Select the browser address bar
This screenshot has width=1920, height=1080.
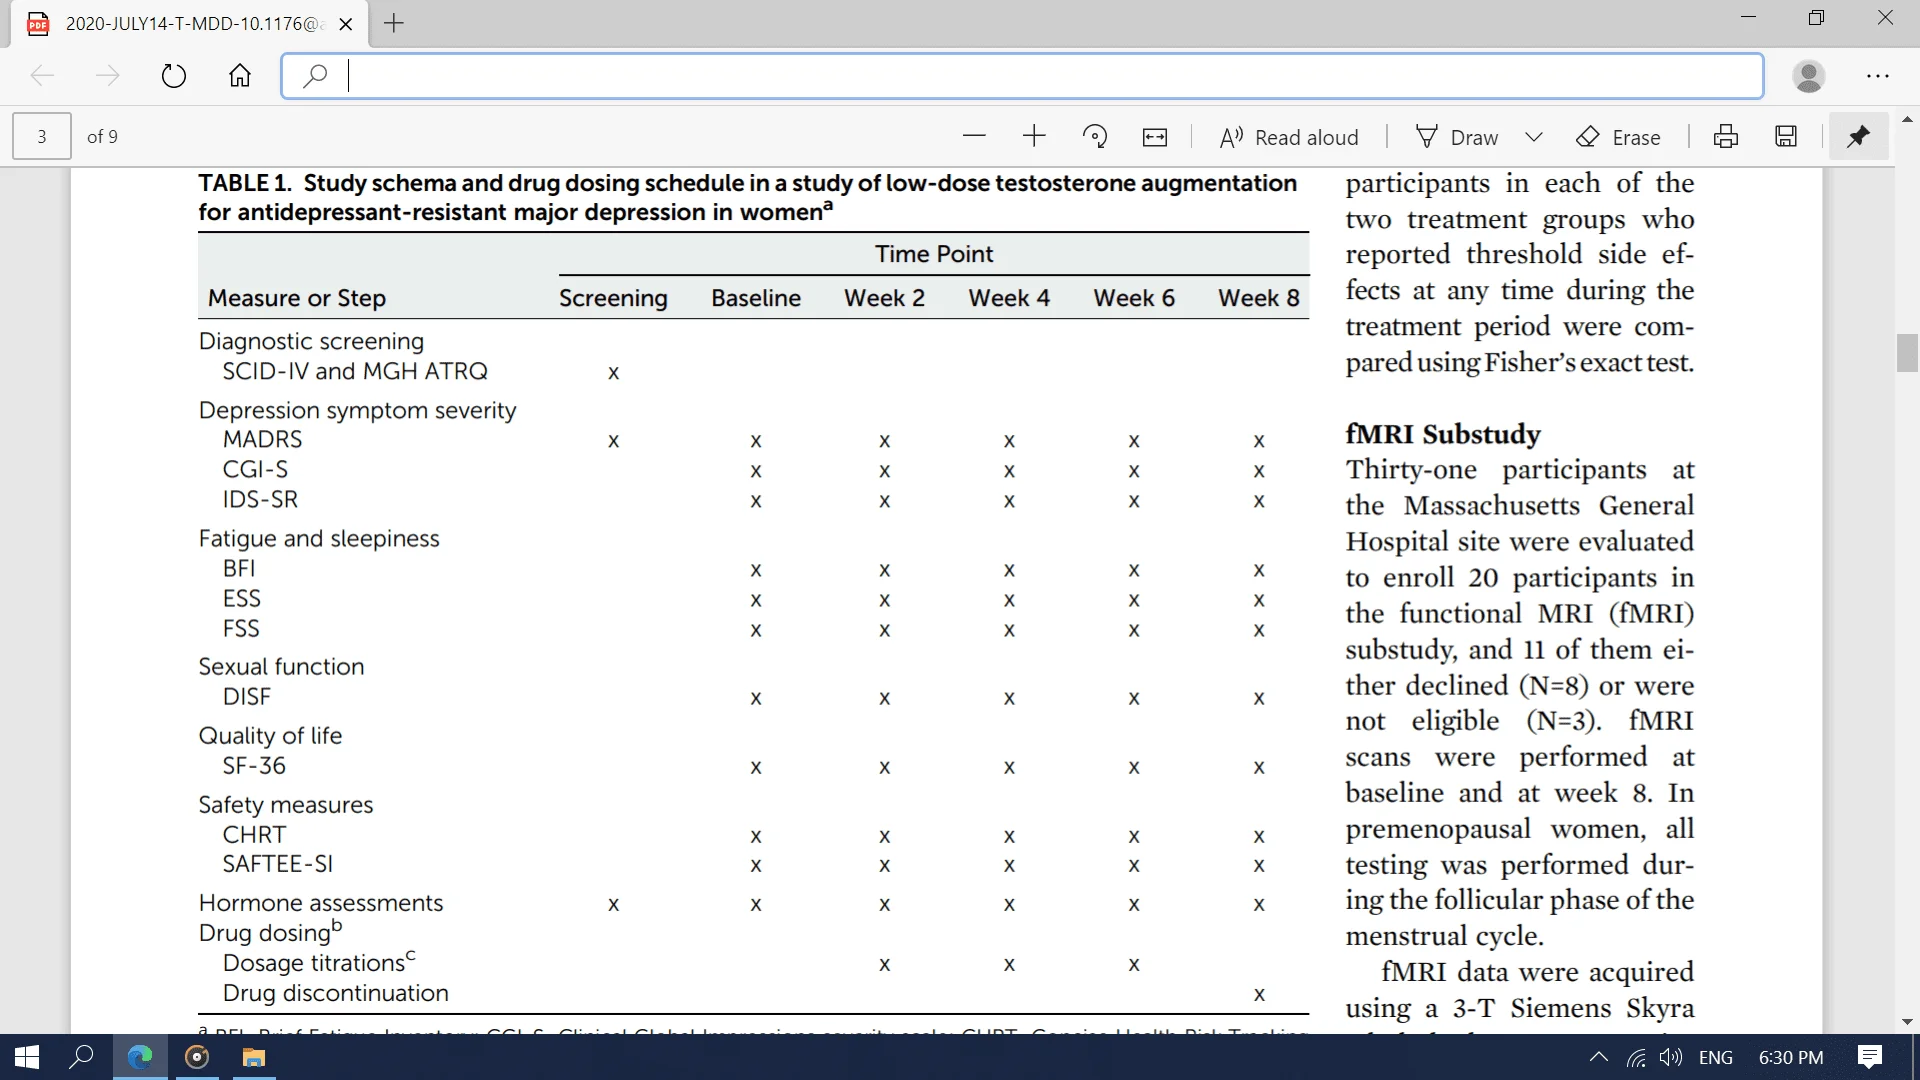tap(1027, 75)
